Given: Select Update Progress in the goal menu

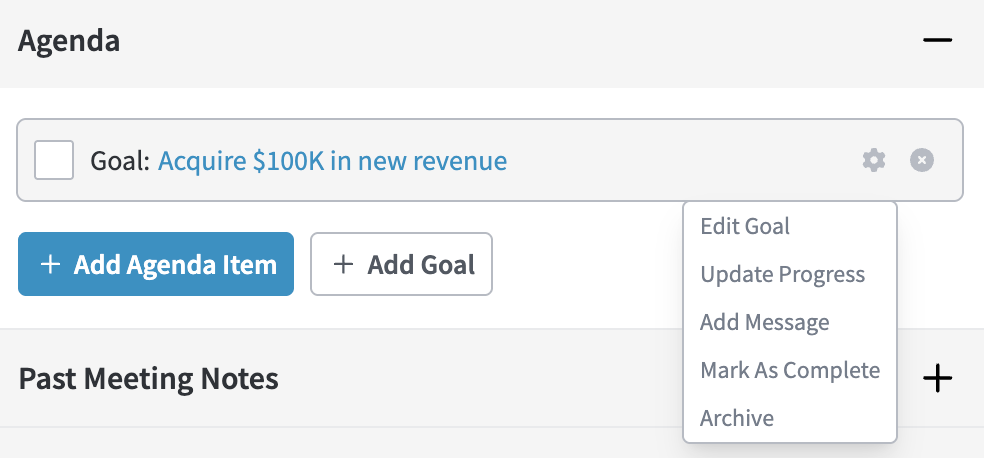Looking at the screenshot, I should tap(782, 274).
